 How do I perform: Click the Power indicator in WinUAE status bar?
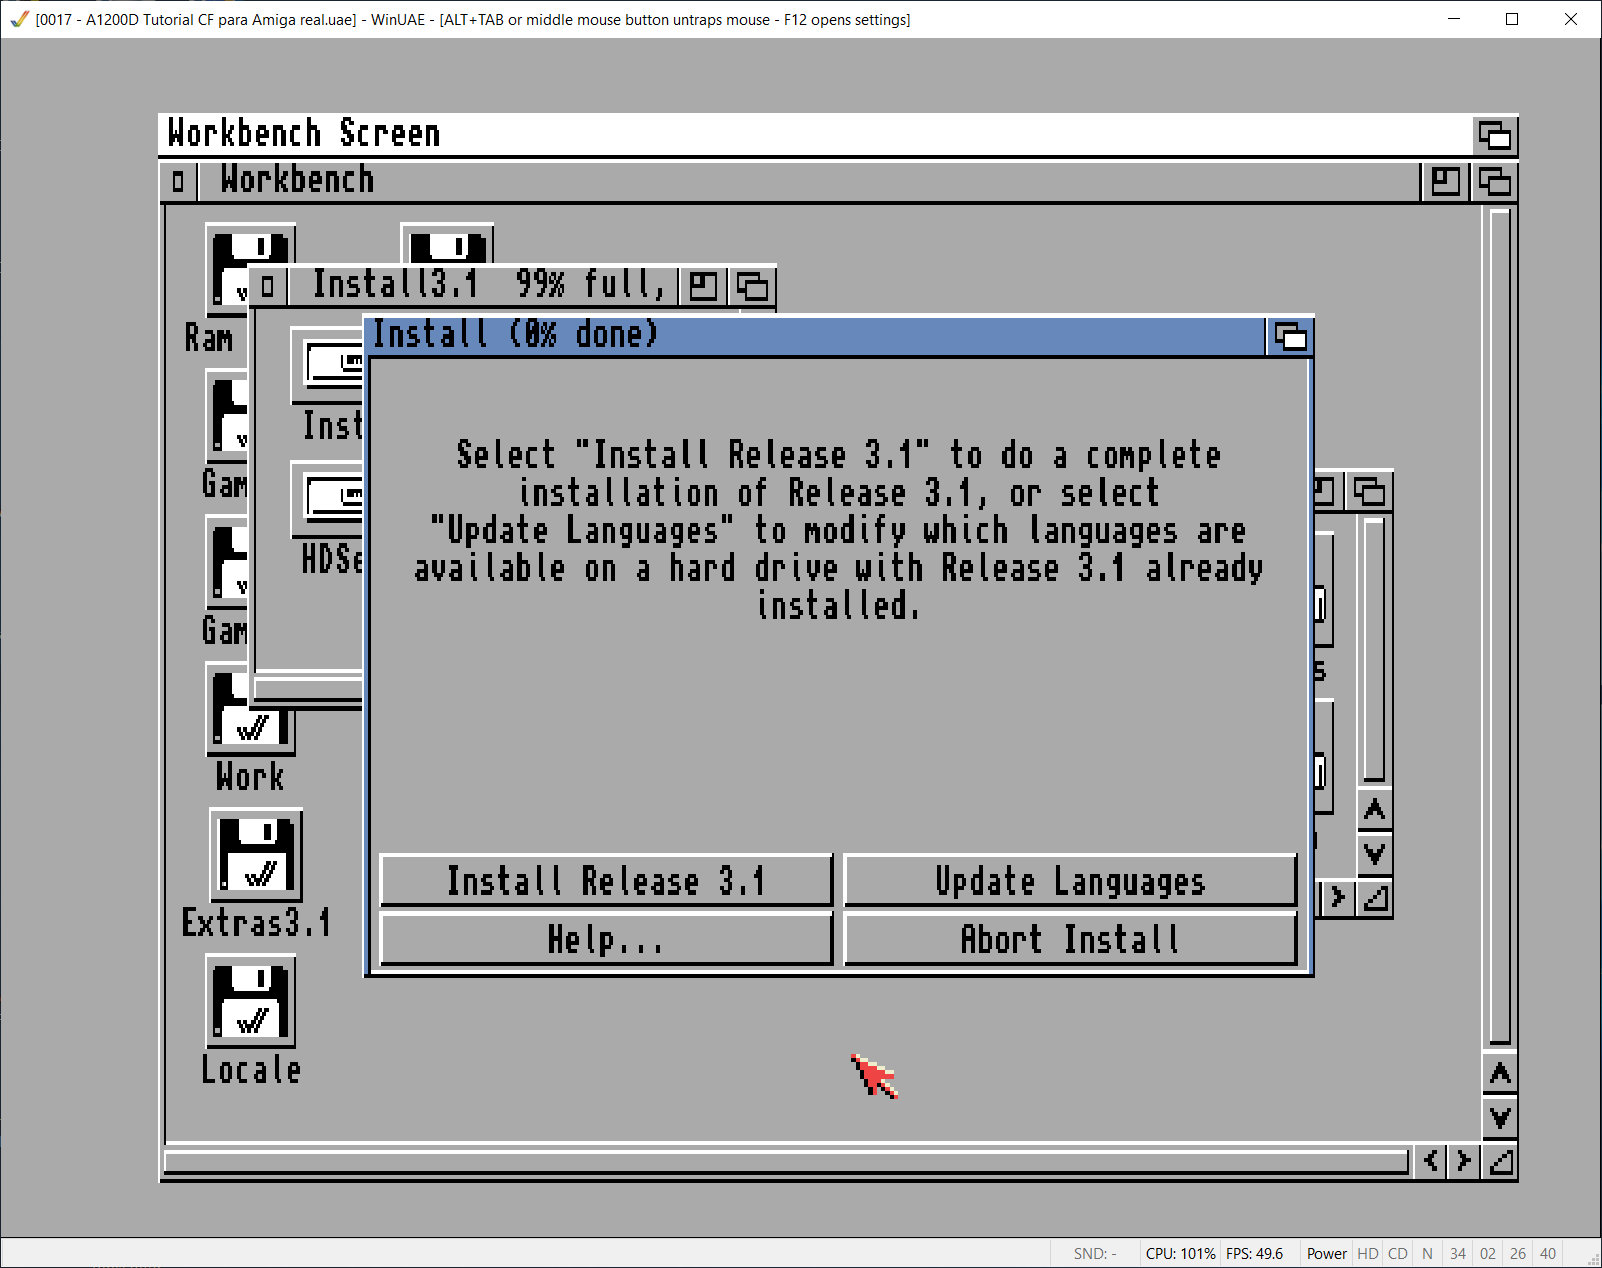tap(1326, 1254)
